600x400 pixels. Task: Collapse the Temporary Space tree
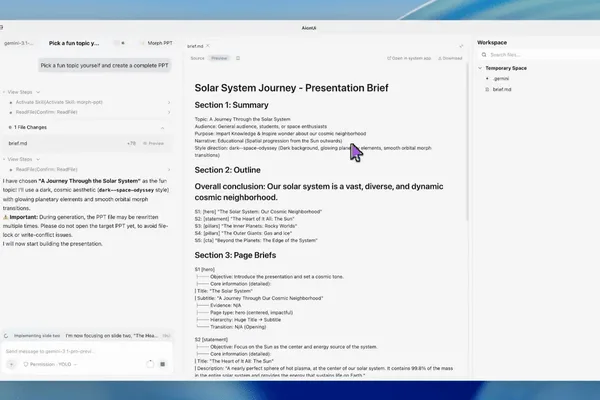(x=480, y=68)
